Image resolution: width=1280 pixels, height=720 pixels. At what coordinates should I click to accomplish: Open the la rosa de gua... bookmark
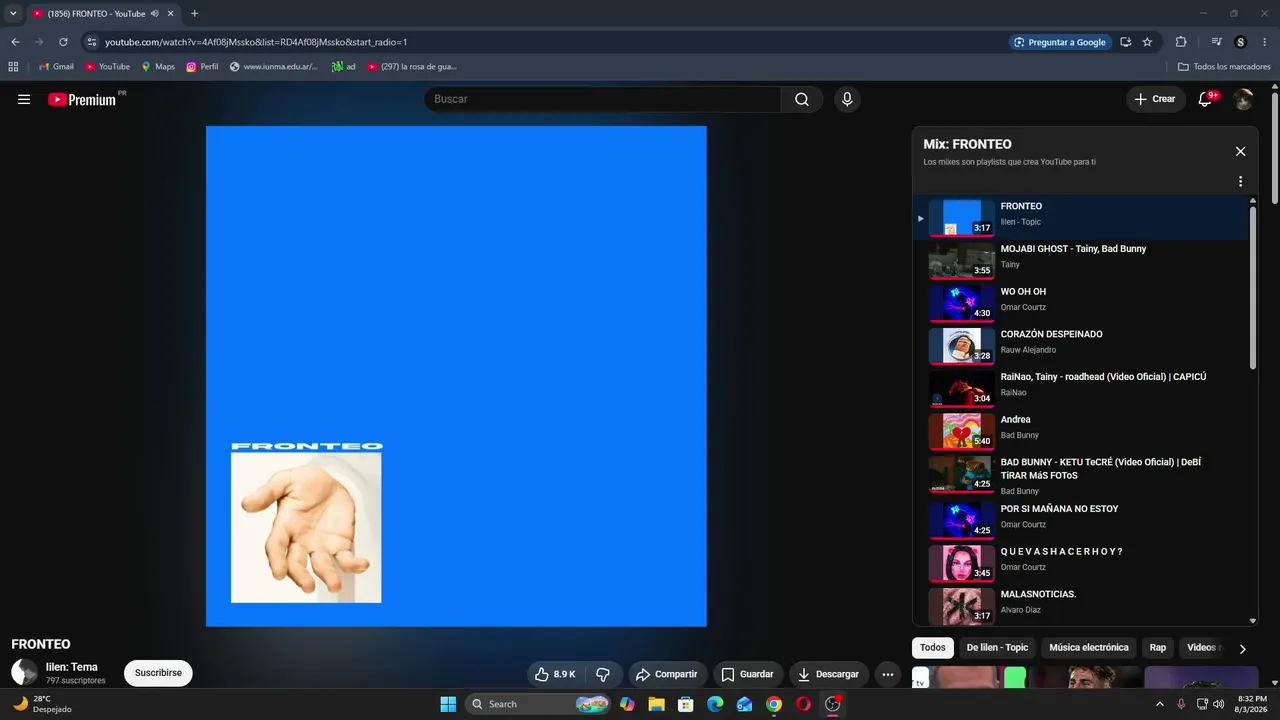point(412,67)
